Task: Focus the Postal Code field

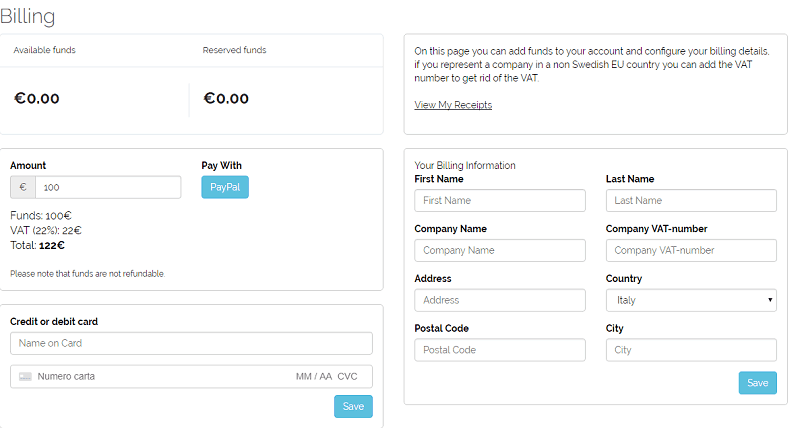Action: tap(500, 350)
